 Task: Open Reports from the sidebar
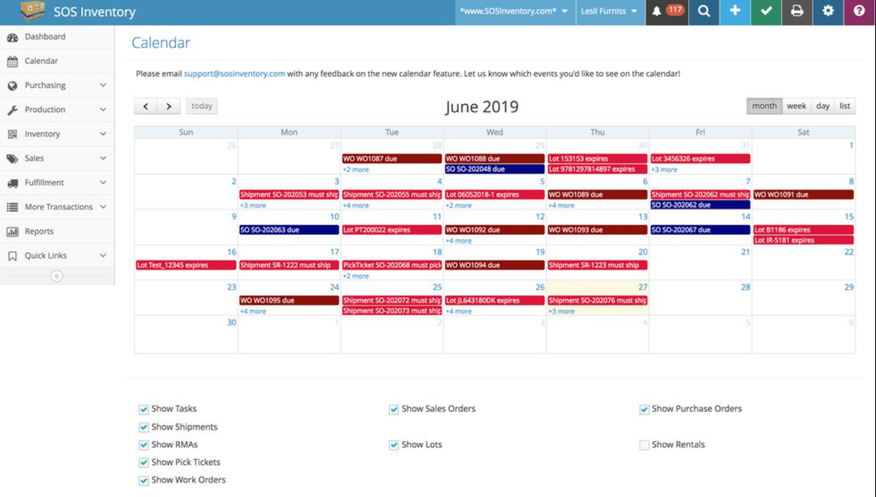point(39,231)
